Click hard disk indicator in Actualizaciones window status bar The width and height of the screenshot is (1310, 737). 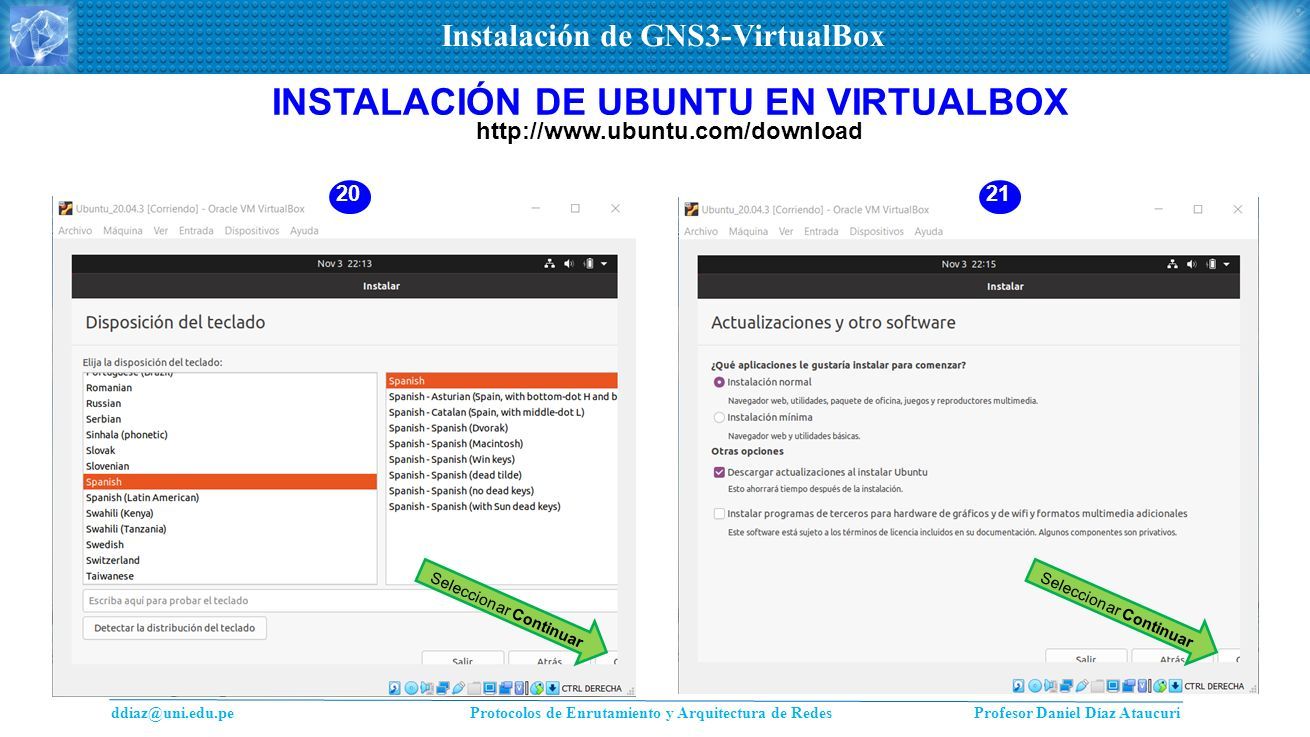1018,686
